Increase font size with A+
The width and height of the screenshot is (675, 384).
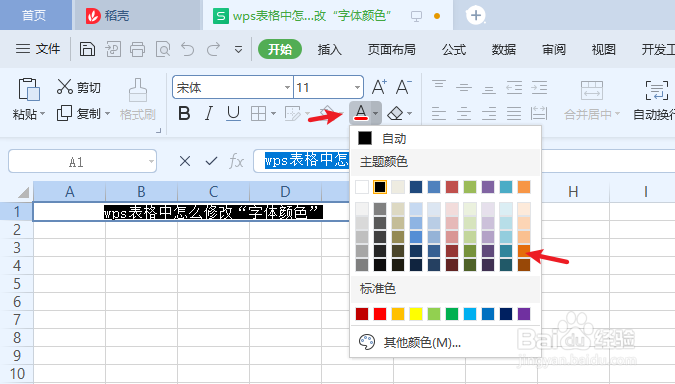pyautogui.click(x=379, y=87)
